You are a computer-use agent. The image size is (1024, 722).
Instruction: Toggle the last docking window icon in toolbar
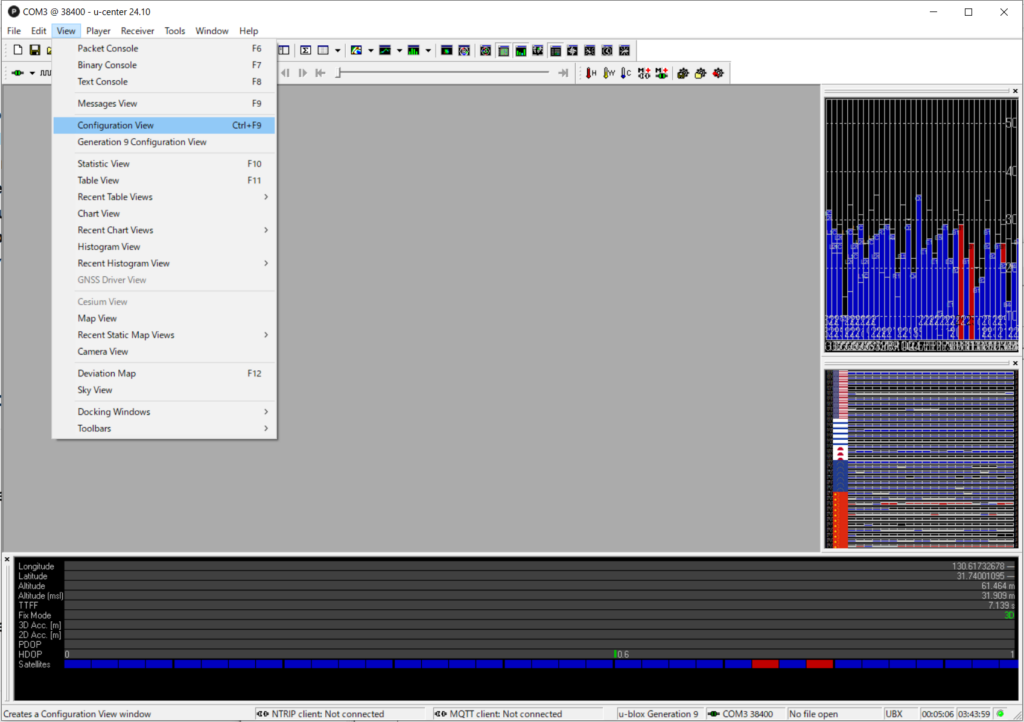pos(624,50)
